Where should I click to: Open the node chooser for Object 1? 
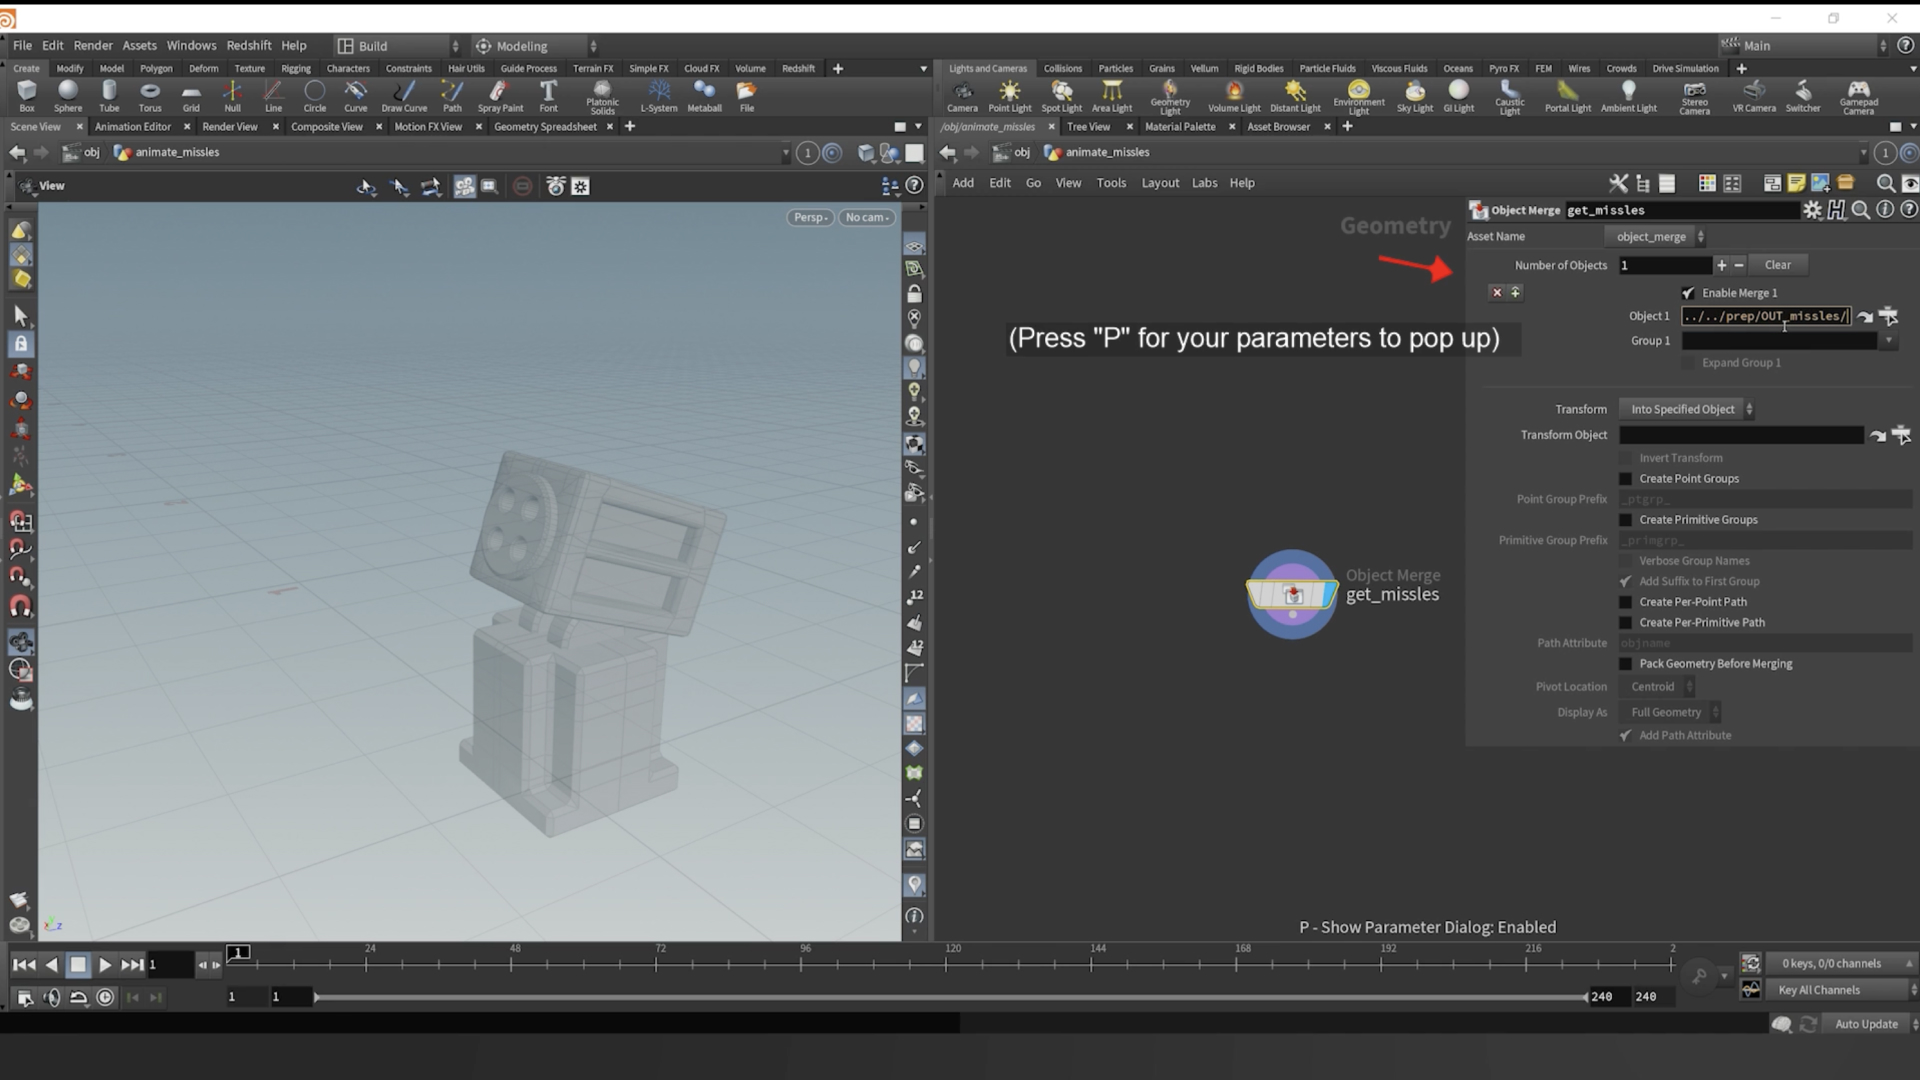1888,316
